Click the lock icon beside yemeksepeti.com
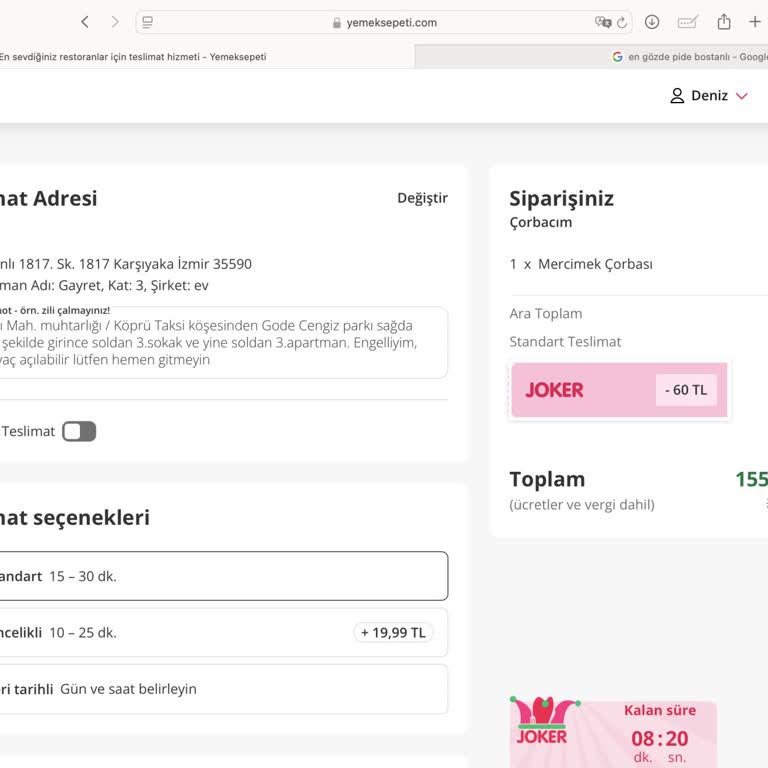768x768 pixels. tap(337, 23)
